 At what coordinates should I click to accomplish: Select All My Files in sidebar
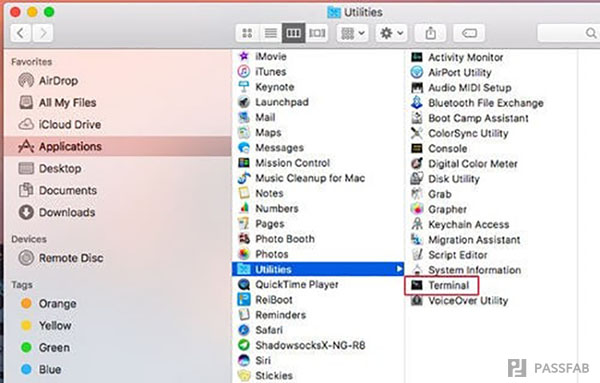(57, 103)
